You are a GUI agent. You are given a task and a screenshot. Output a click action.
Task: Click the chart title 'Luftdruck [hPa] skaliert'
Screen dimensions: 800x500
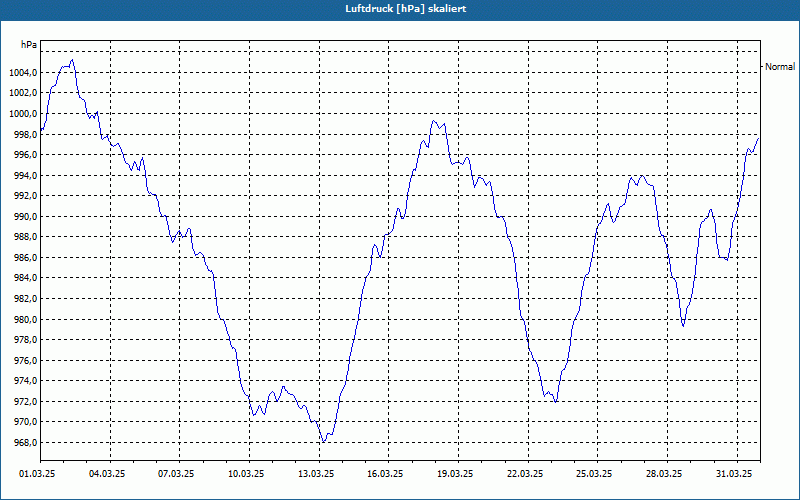tap(406, 9)
